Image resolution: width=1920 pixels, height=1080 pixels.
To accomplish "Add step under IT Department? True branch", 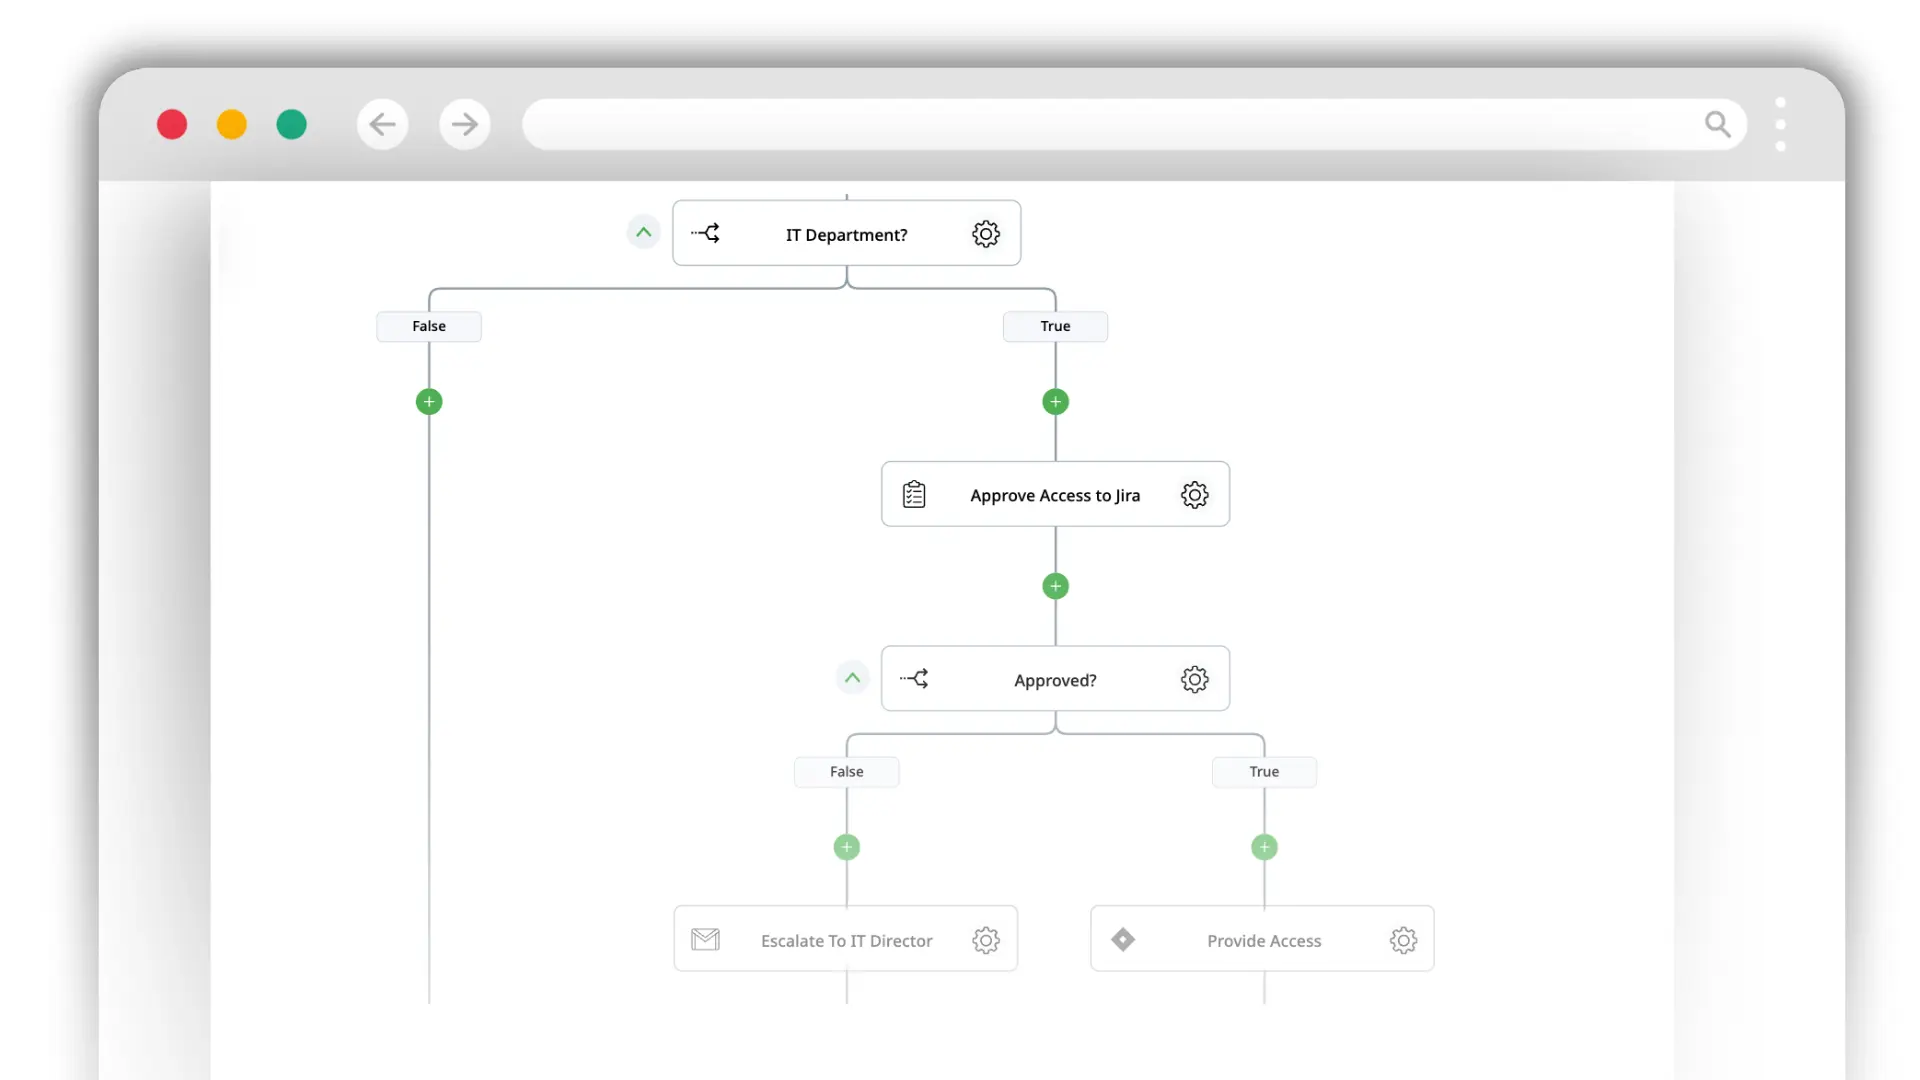I will [1055, 402].
